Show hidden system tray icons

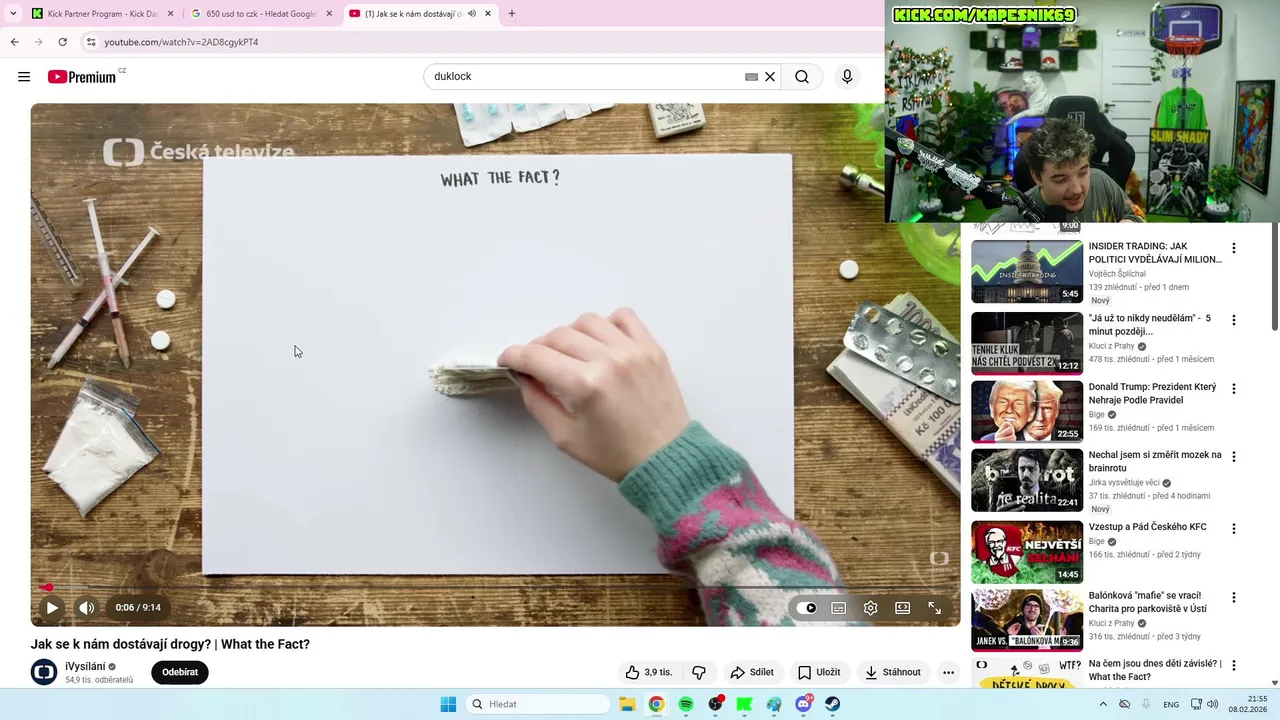pyautogui.click(x=1103, y=704)
